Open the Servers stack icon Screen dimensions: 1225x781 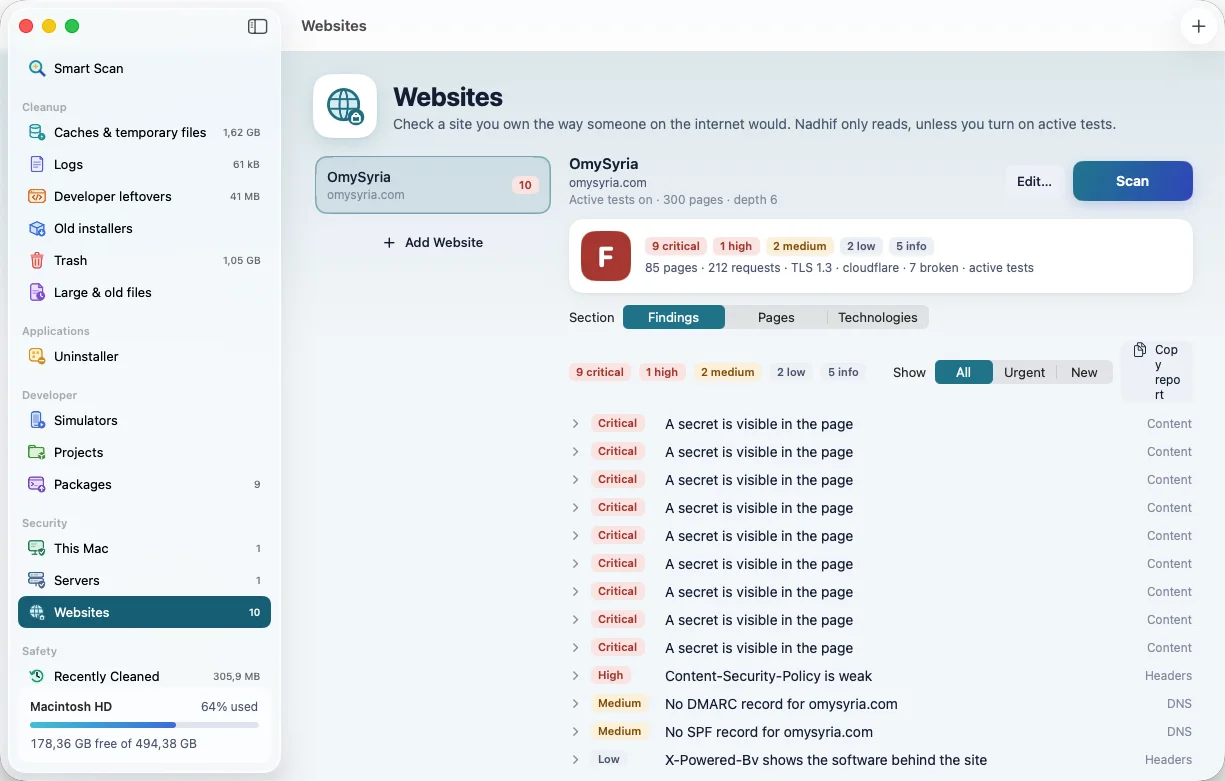[37, 580]
